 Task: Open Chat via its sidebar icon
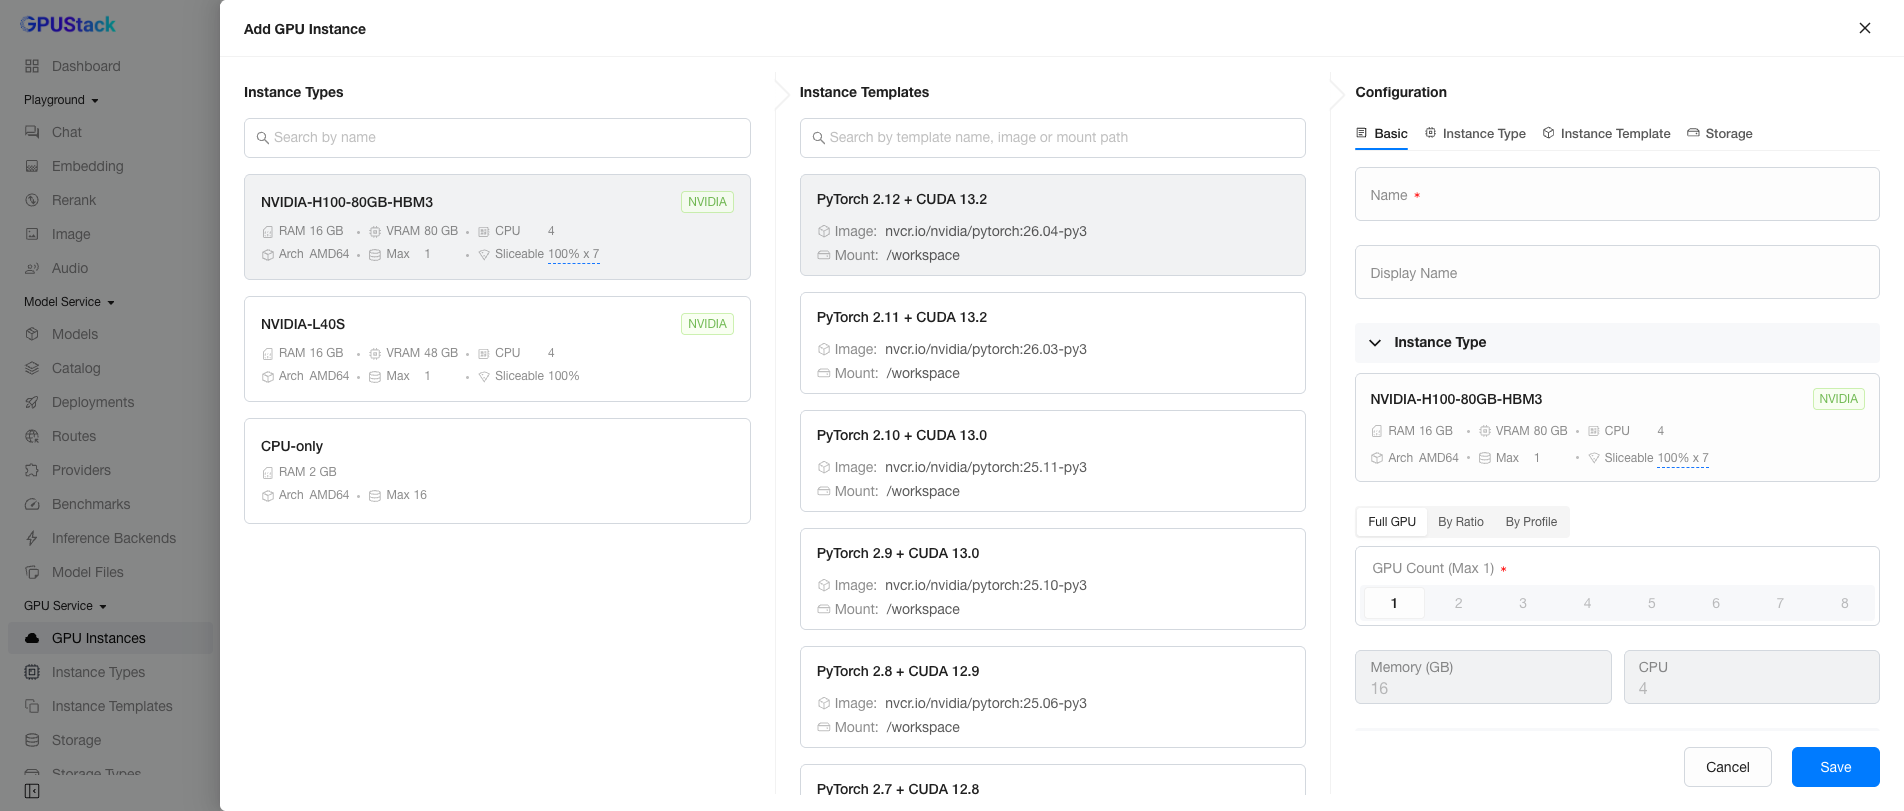32,132
